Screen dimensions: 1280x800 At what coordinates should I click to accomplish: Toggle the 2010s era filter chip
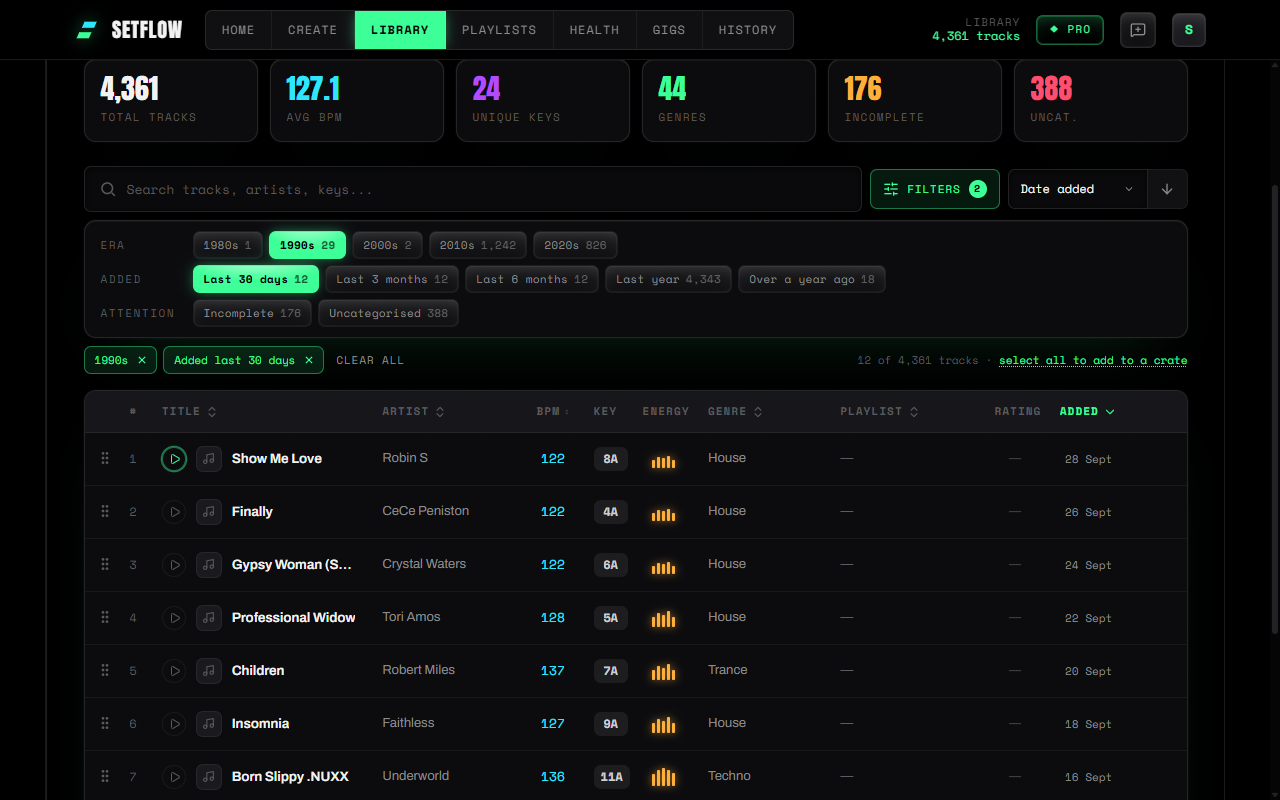tap(478, 245)
